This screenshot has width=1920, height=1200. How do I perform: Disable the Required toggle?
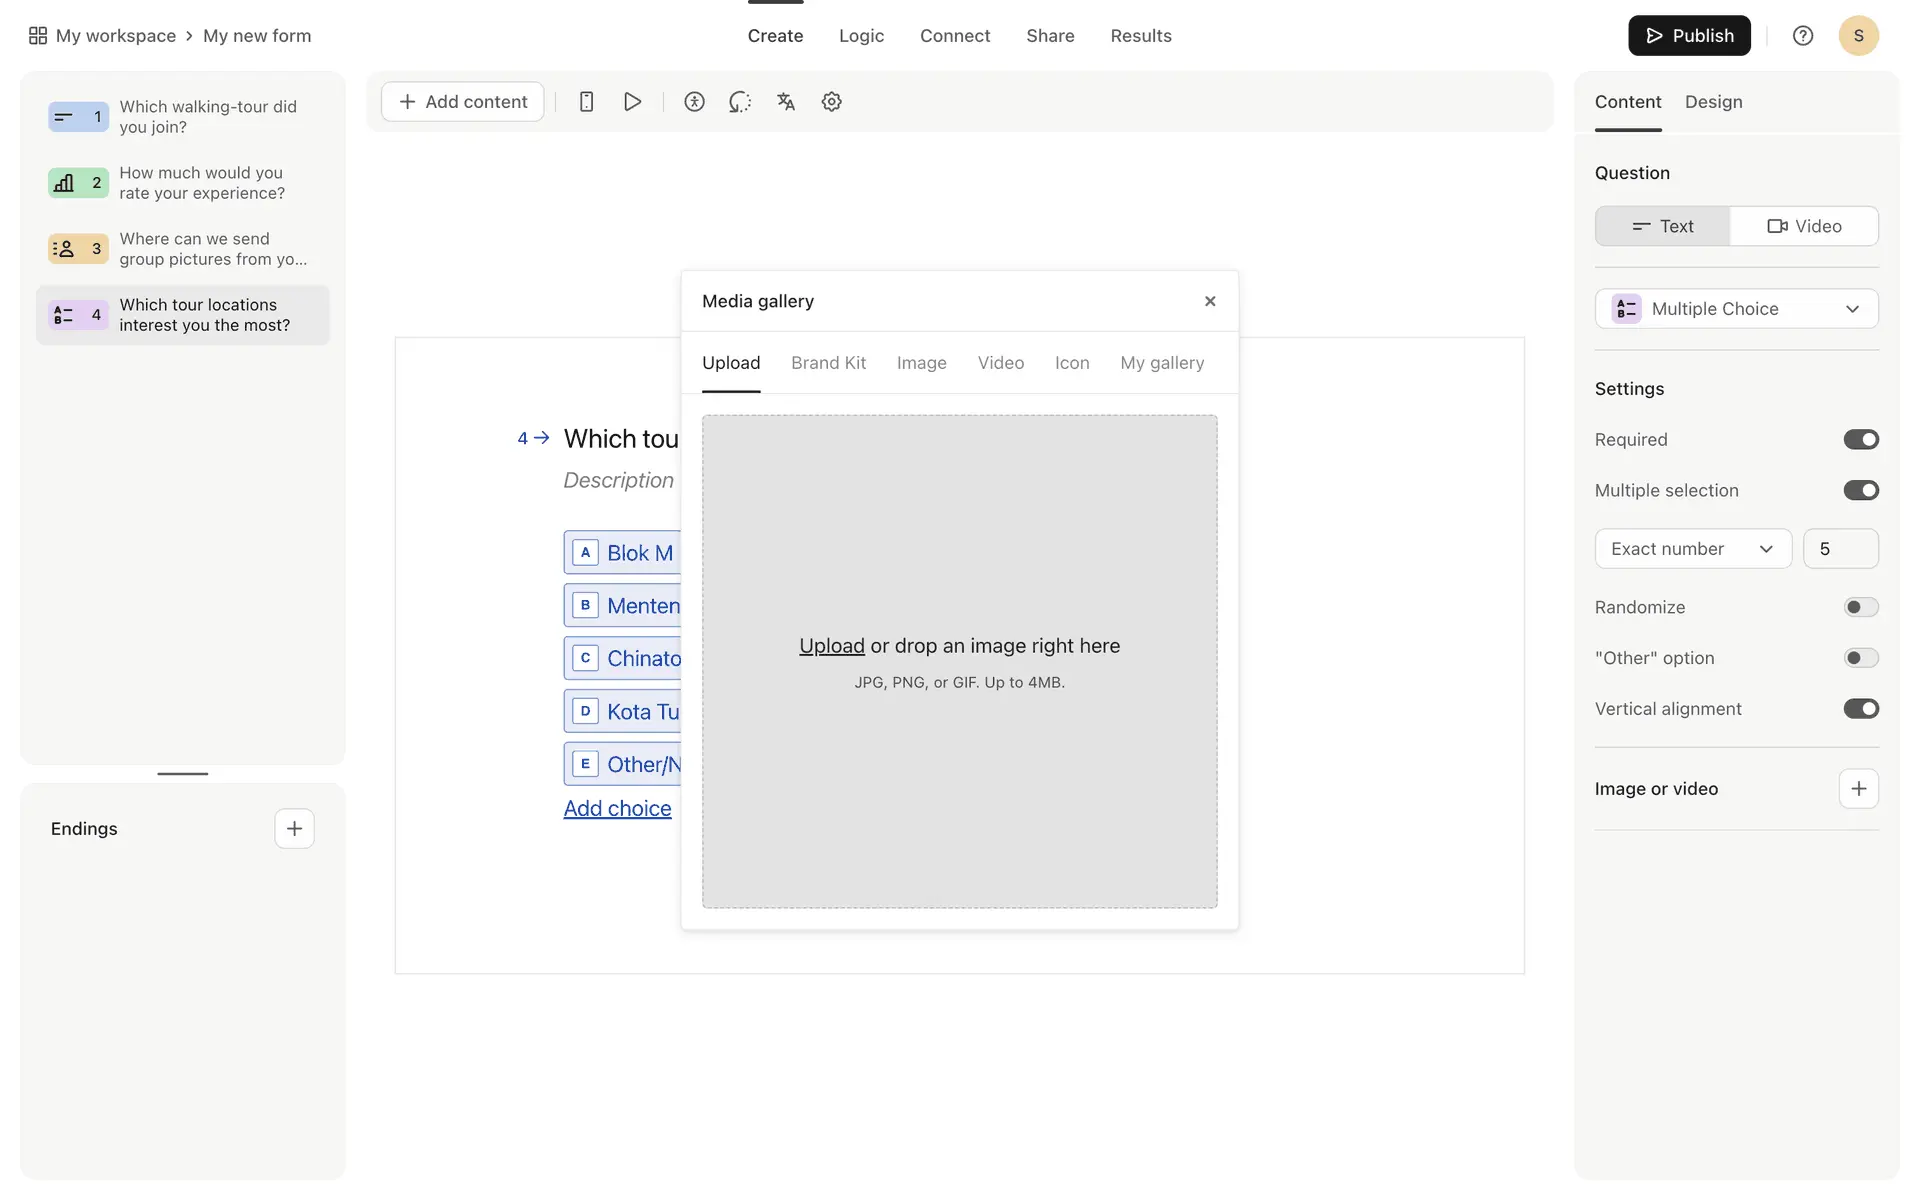point(1860,440)
